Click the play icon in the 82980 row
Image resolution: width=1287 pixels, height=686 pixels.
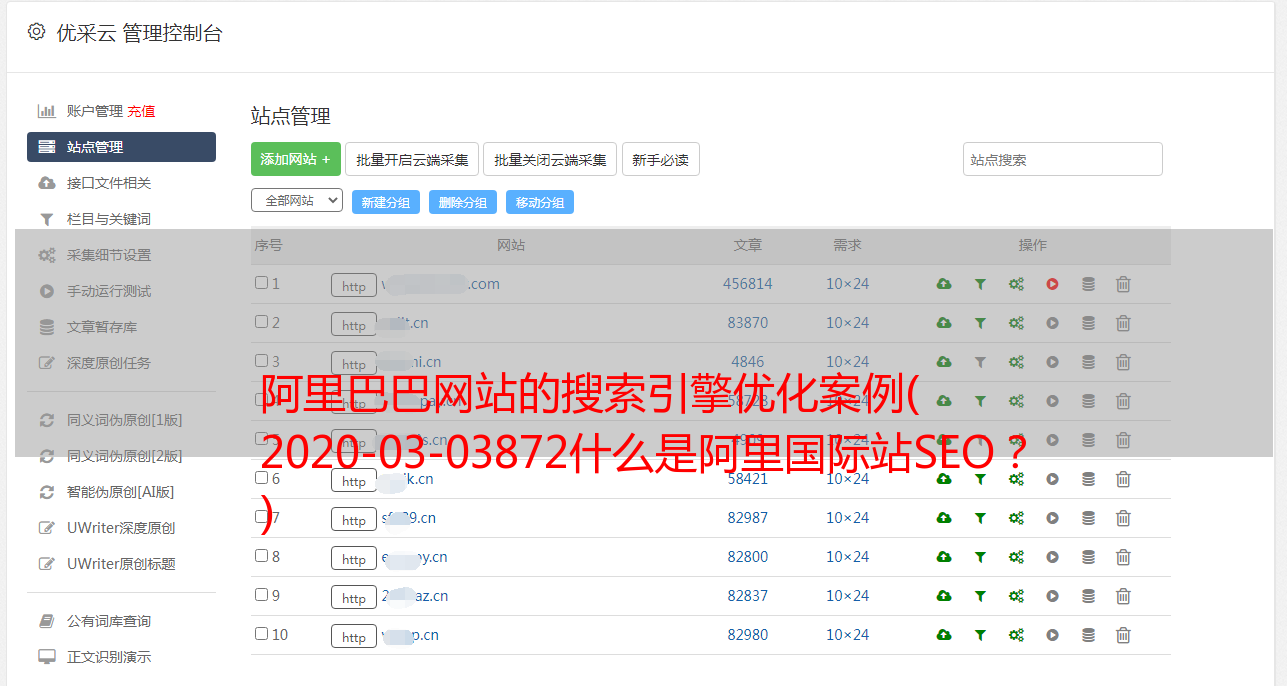coord(1052,635)
